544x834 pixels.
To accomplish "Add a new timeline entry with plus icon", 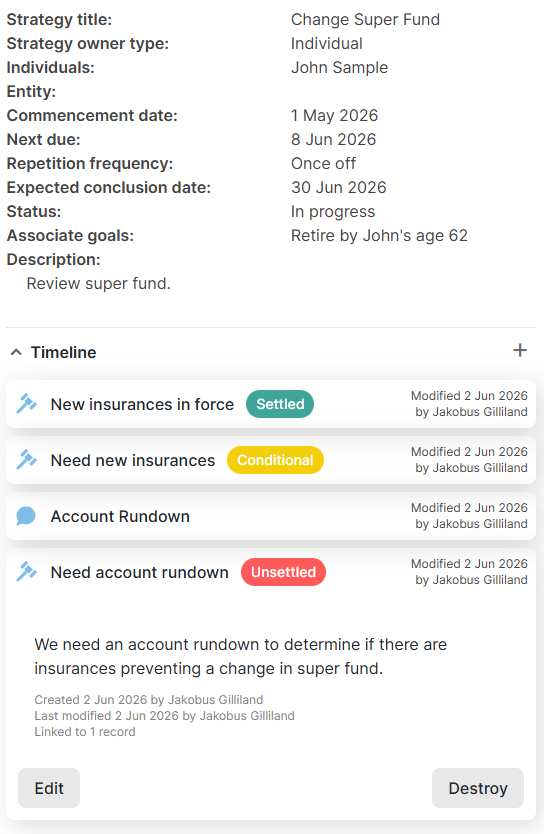I will [x=520, y=350].
